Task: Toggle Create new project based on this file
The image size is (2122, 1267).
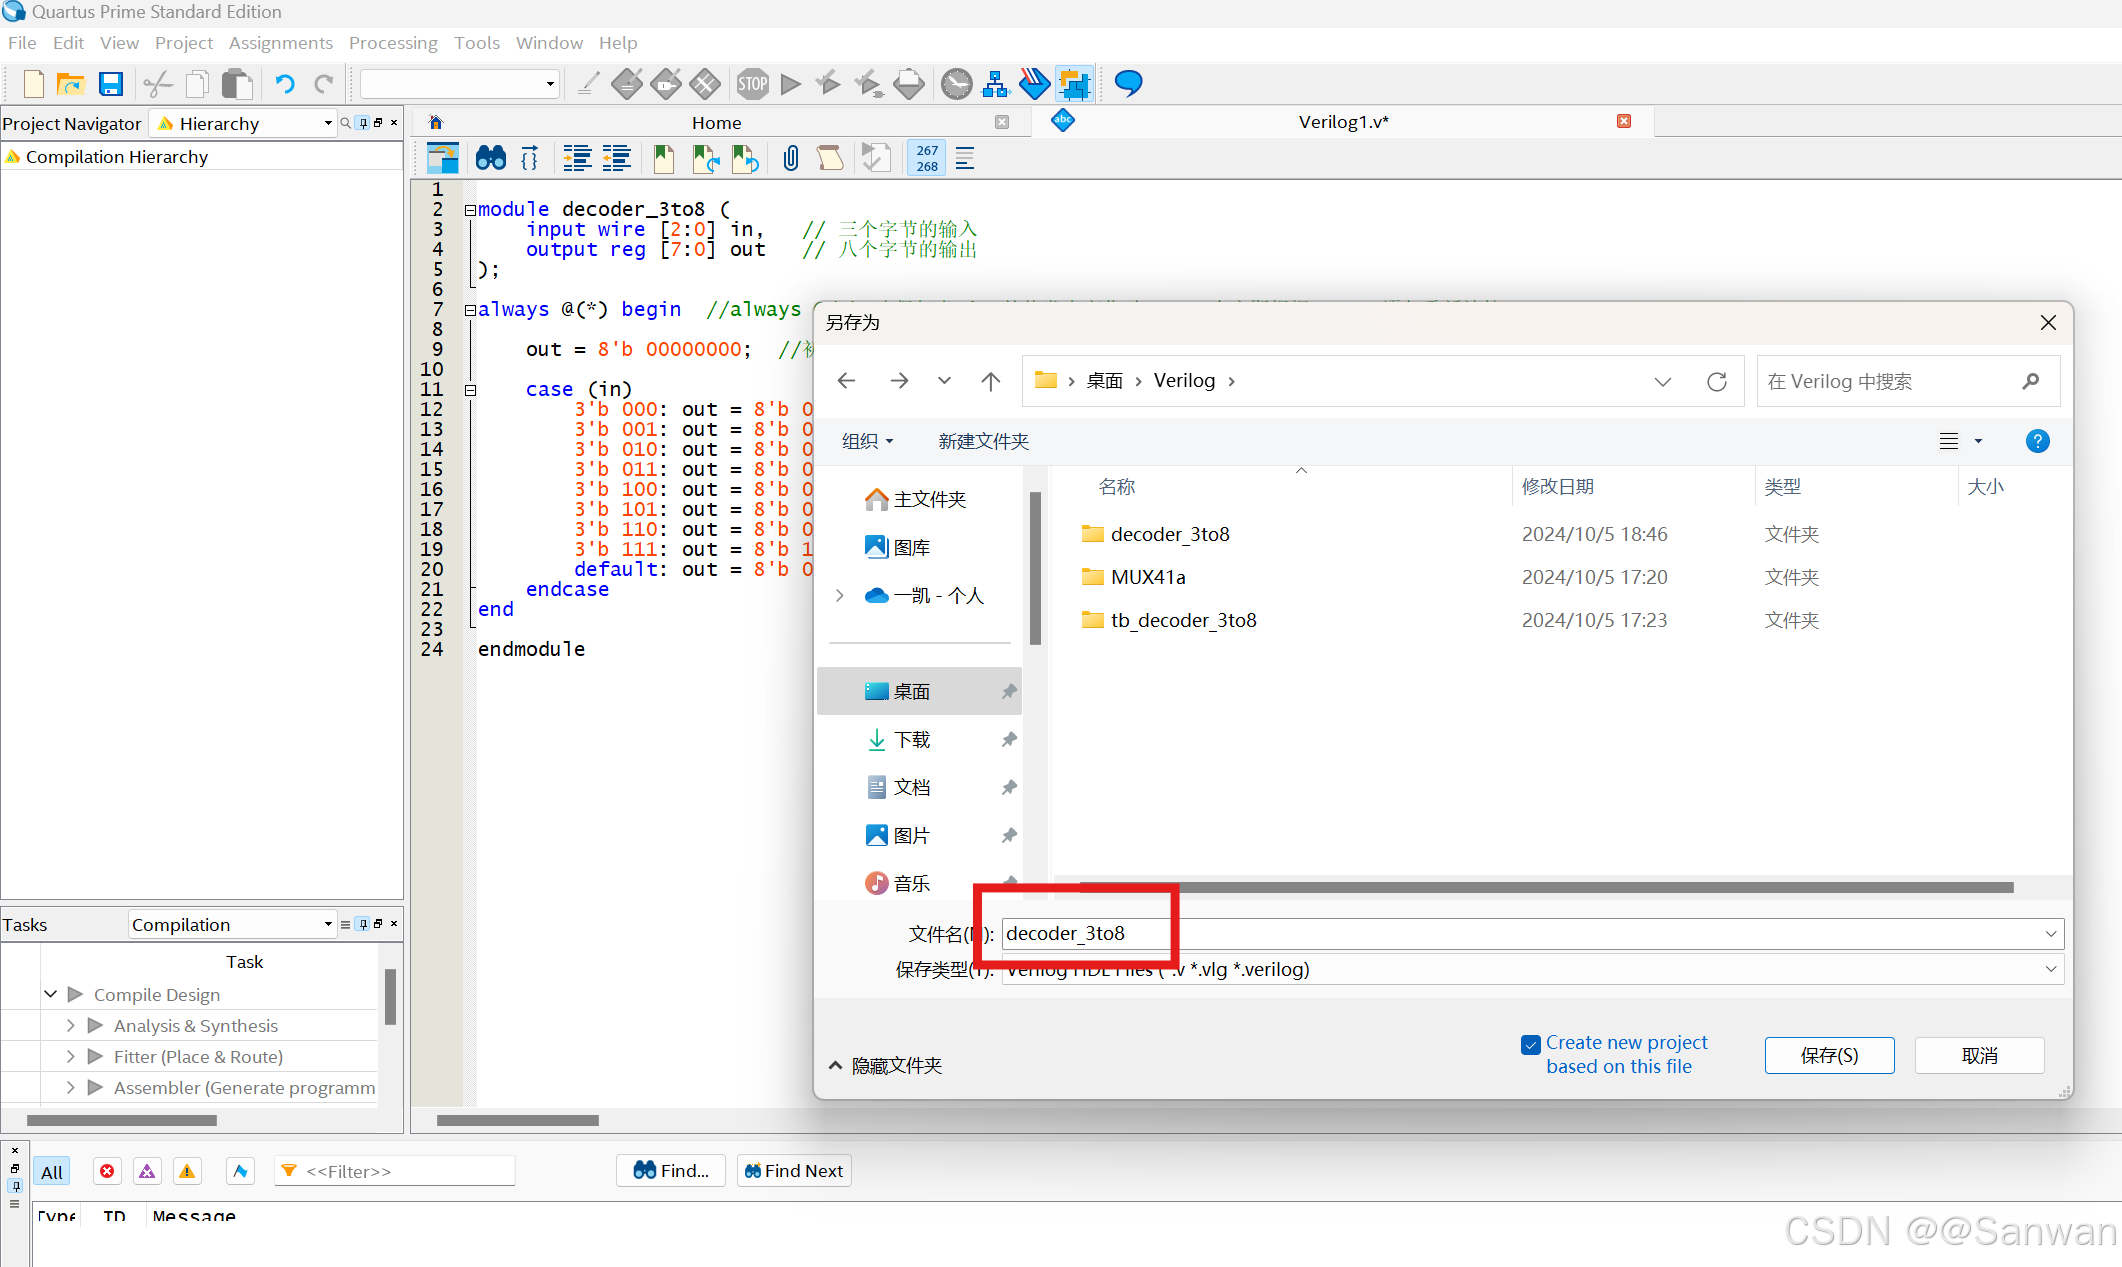Action: tap(1531, 1045)
